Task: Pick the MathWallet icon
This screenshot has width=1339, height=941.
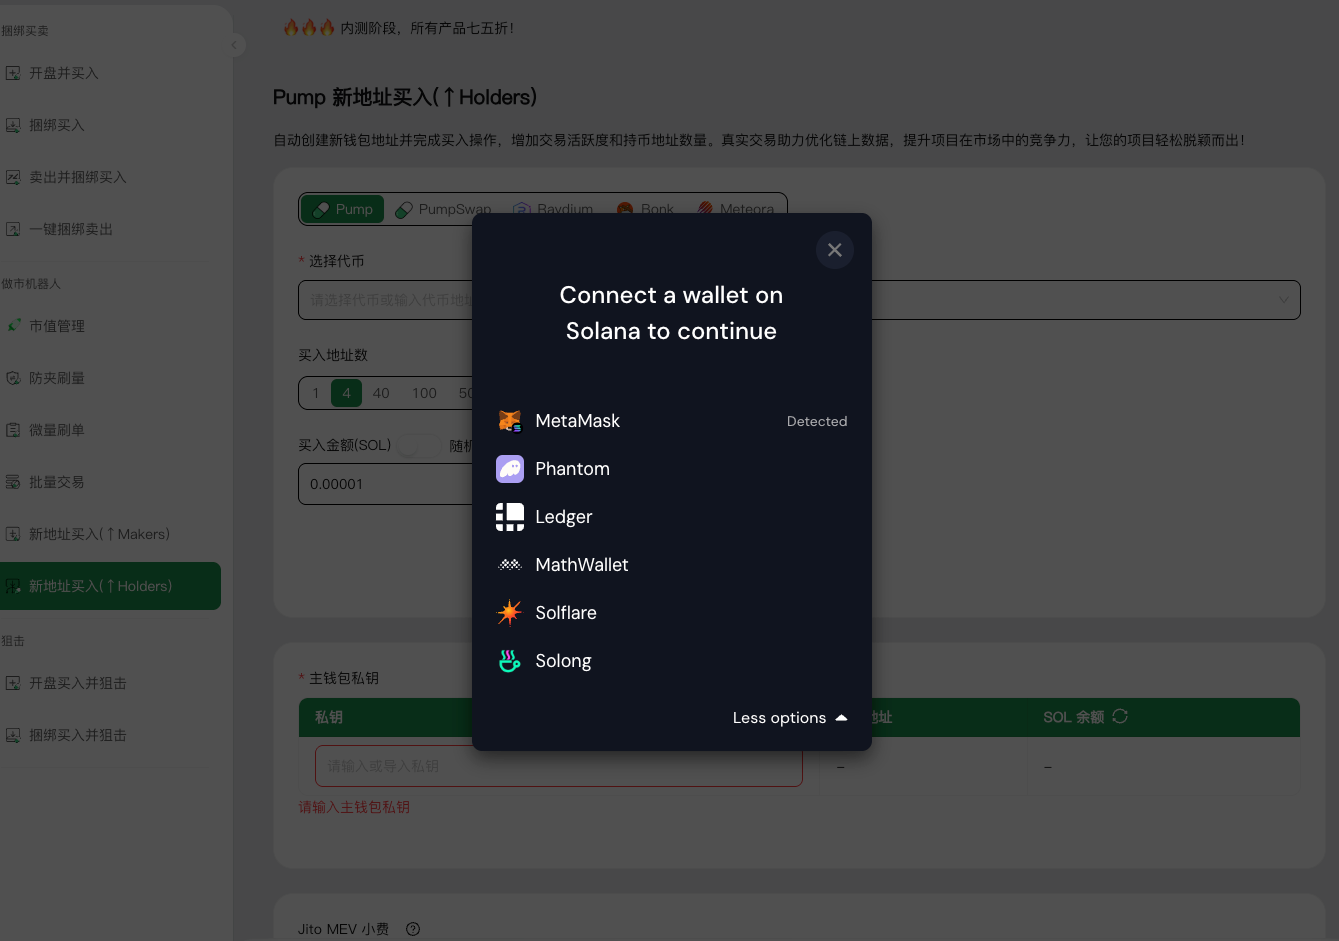Action: point(510,565)
